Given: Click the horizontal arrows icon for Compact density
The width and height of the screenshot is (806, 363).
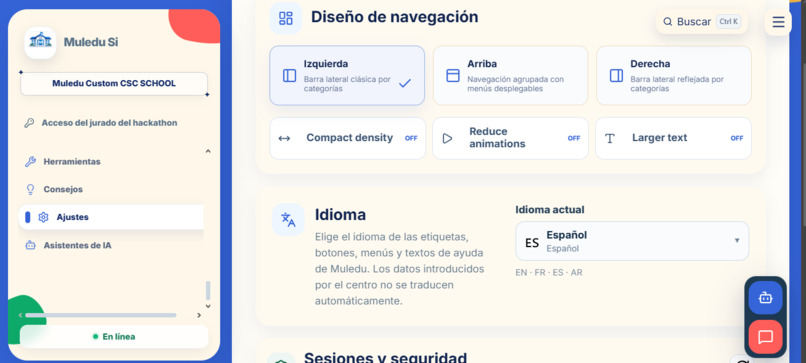Looking at the screenshot, I should 284,138.
